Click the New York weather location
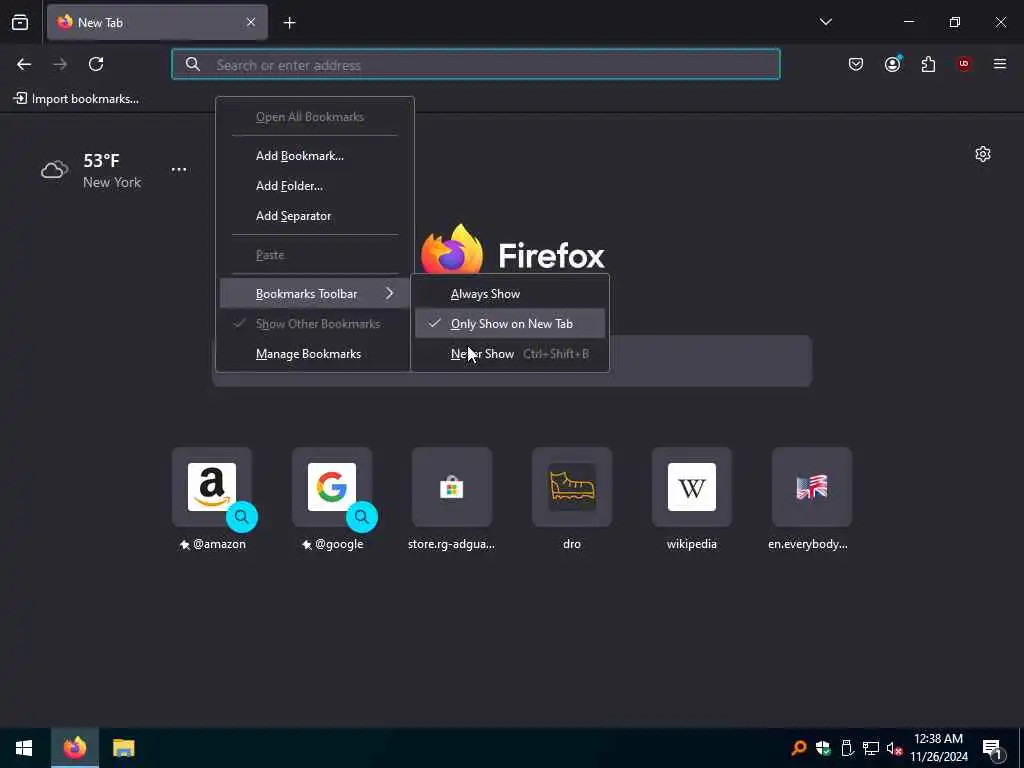 [112, 183]
